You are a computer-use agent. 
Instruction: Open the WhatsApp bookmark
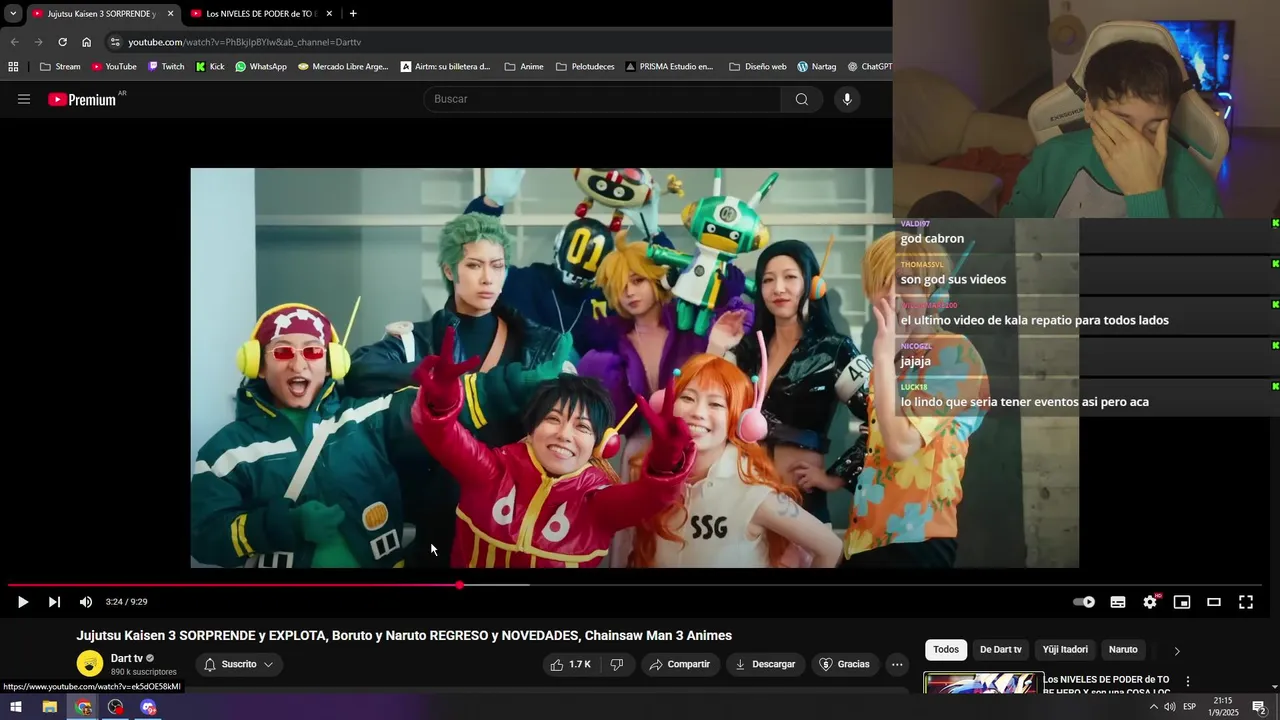pos(261,67)
